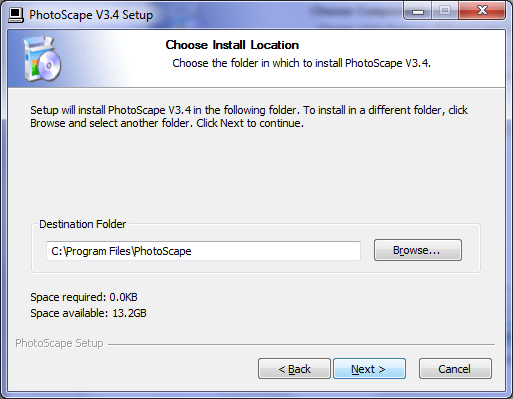Click the separator line beside PhotoScape Setup text
Screen dimensions: 513x399
click(301, 344)
